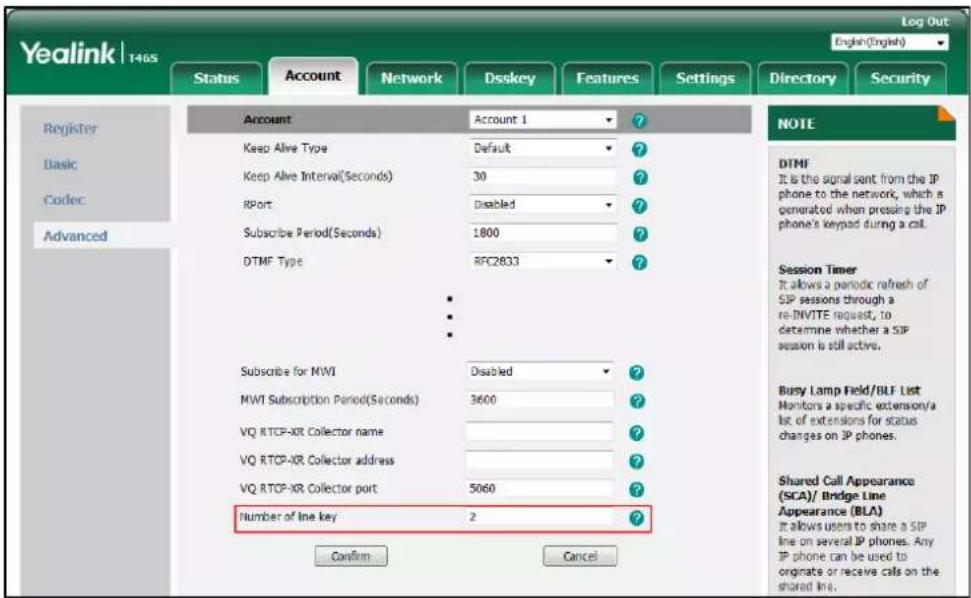971x598 pixels.
Task: Click the MWI Subscription Period field
Action: click(539, 400)
